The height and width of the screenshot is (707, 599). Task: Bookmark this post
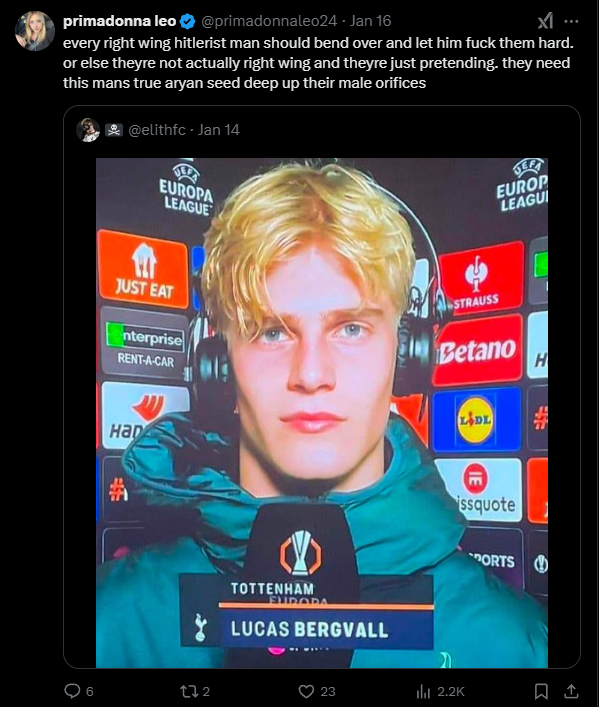[541, 691]
